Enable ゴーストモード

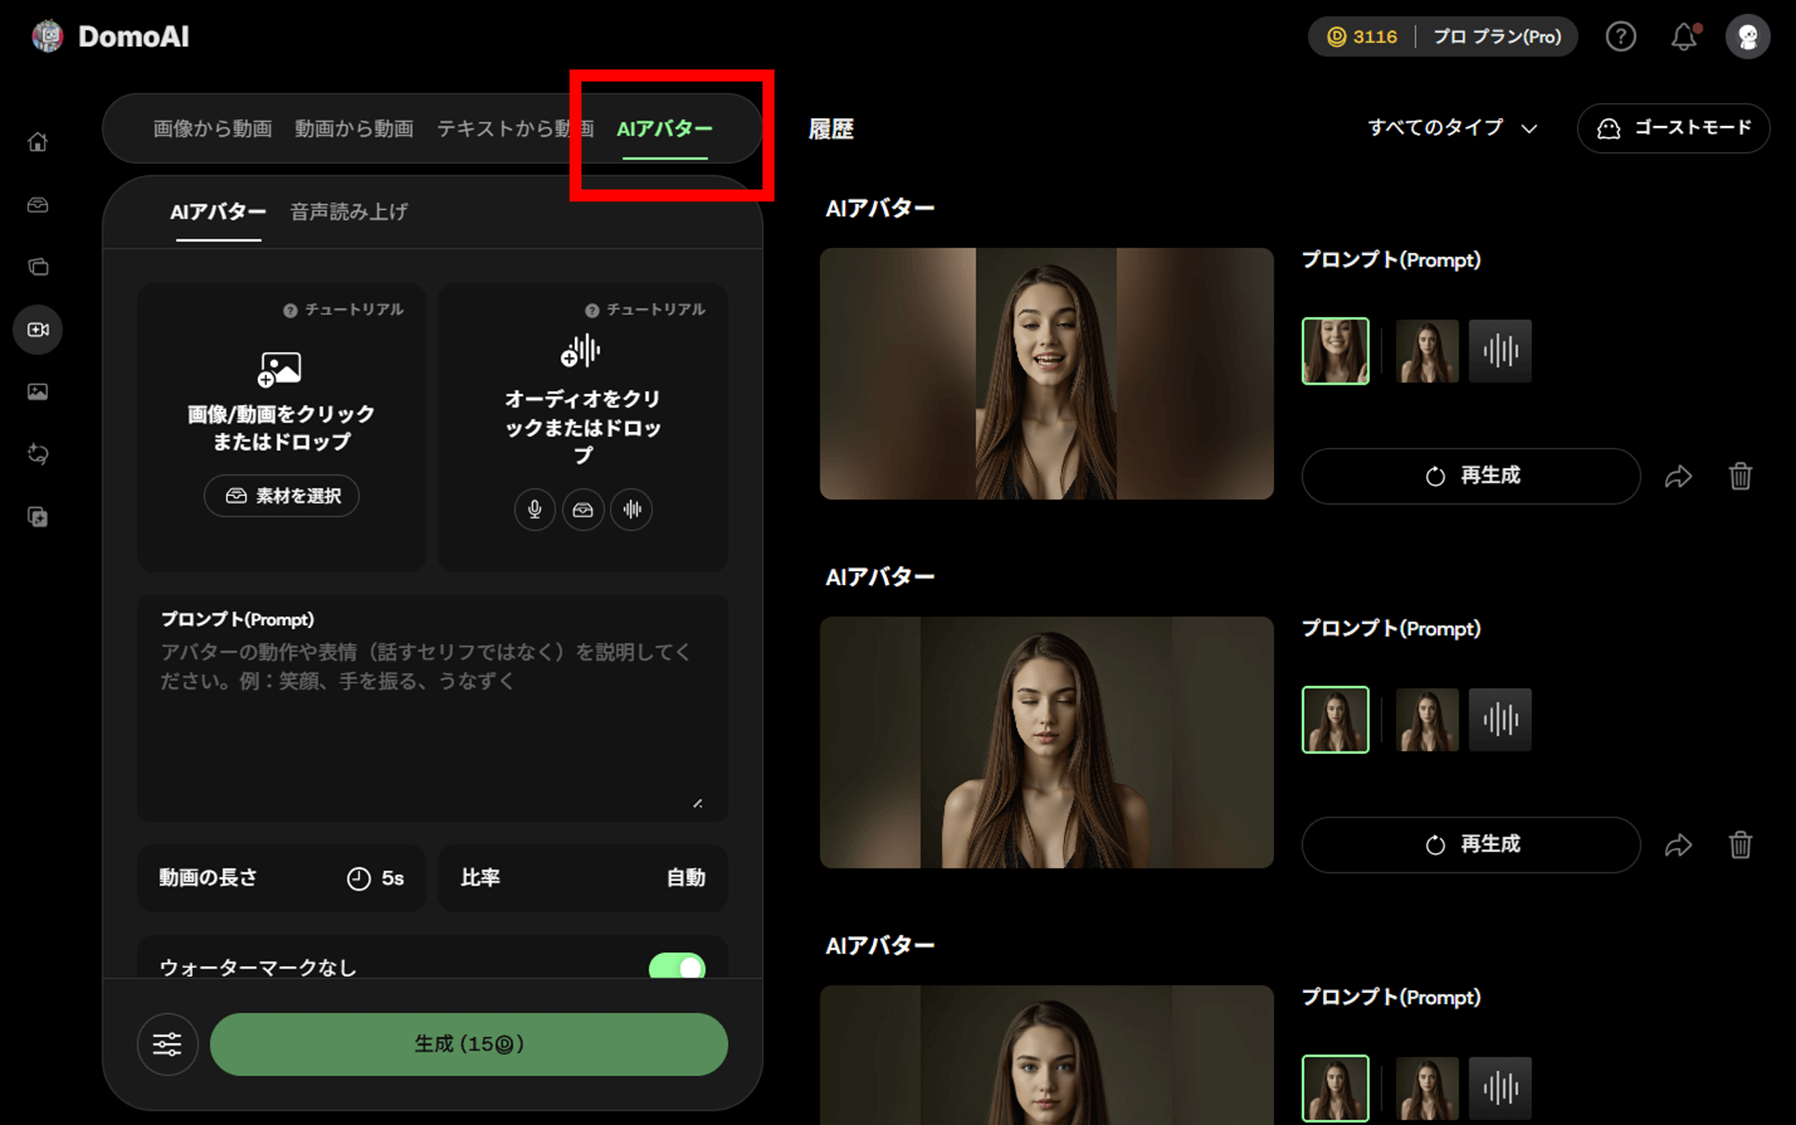pos(1673,128)
